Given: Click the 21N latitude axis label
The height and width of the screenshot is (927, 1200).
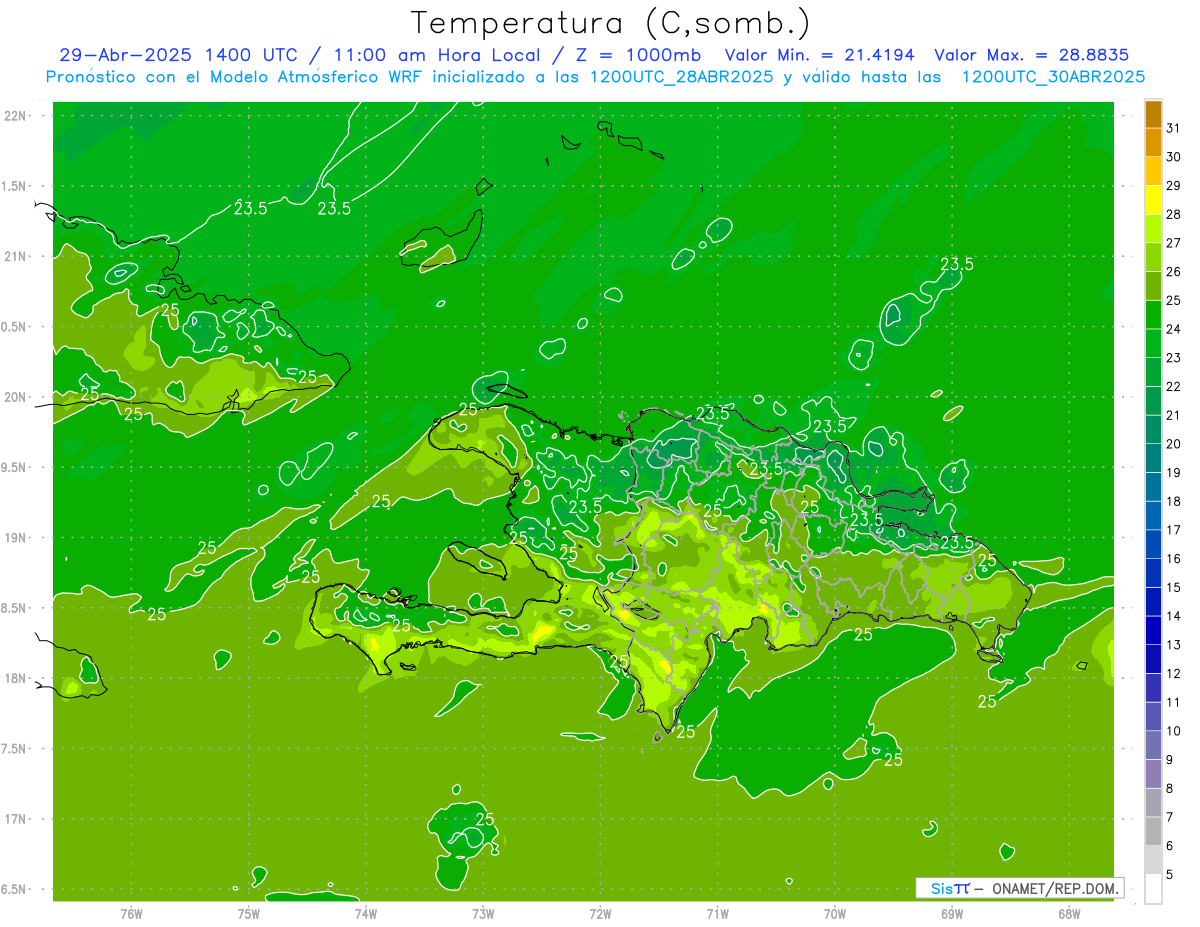Looking at the screenshot, I should pyautogui.click(x=17, y=256).
